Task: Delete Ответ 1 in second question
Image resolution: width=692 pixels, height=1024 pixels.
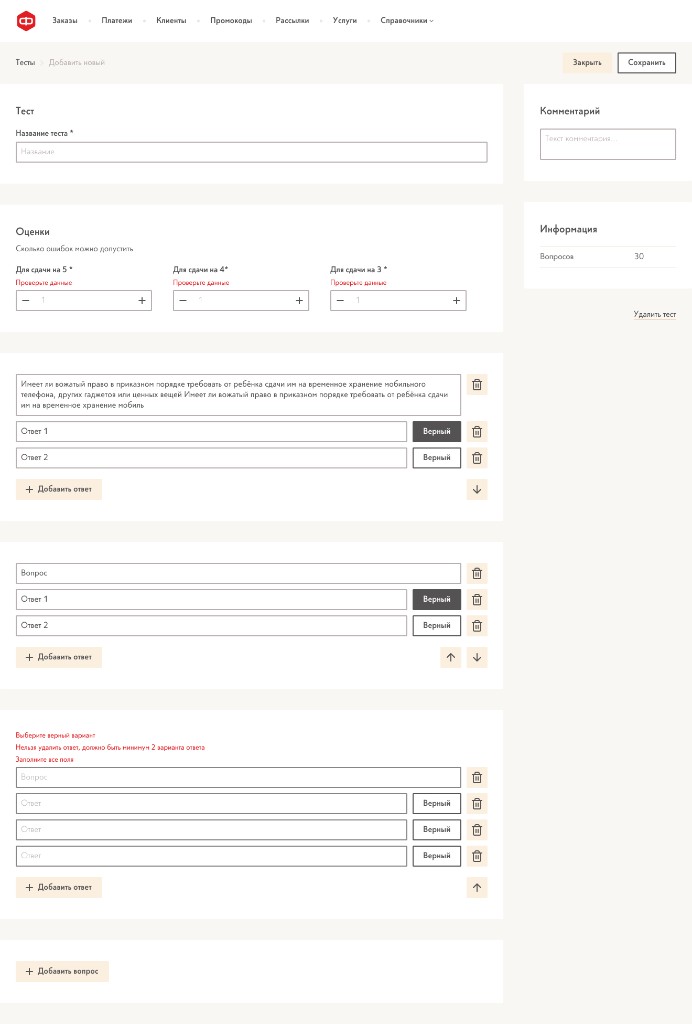Action: pyautogui.click(x=477, y=600)
